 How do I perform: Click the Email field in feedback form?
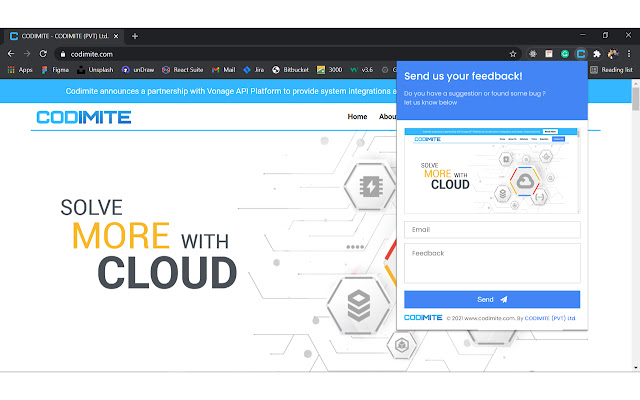[492, 229]
